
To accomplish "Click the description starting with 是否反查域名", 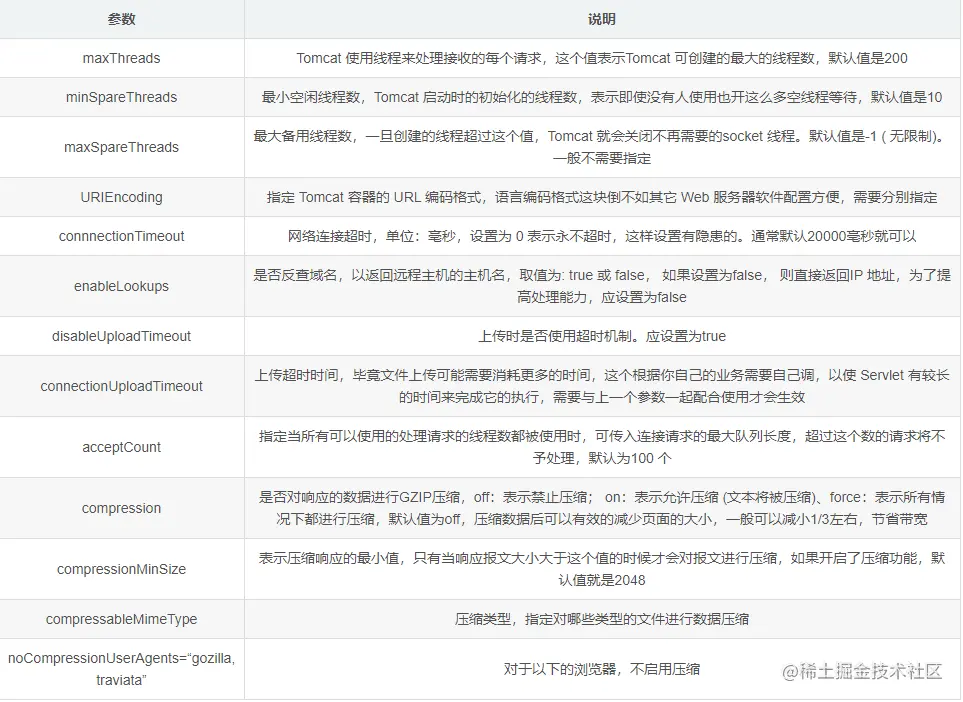I will (x=602, y=286).
